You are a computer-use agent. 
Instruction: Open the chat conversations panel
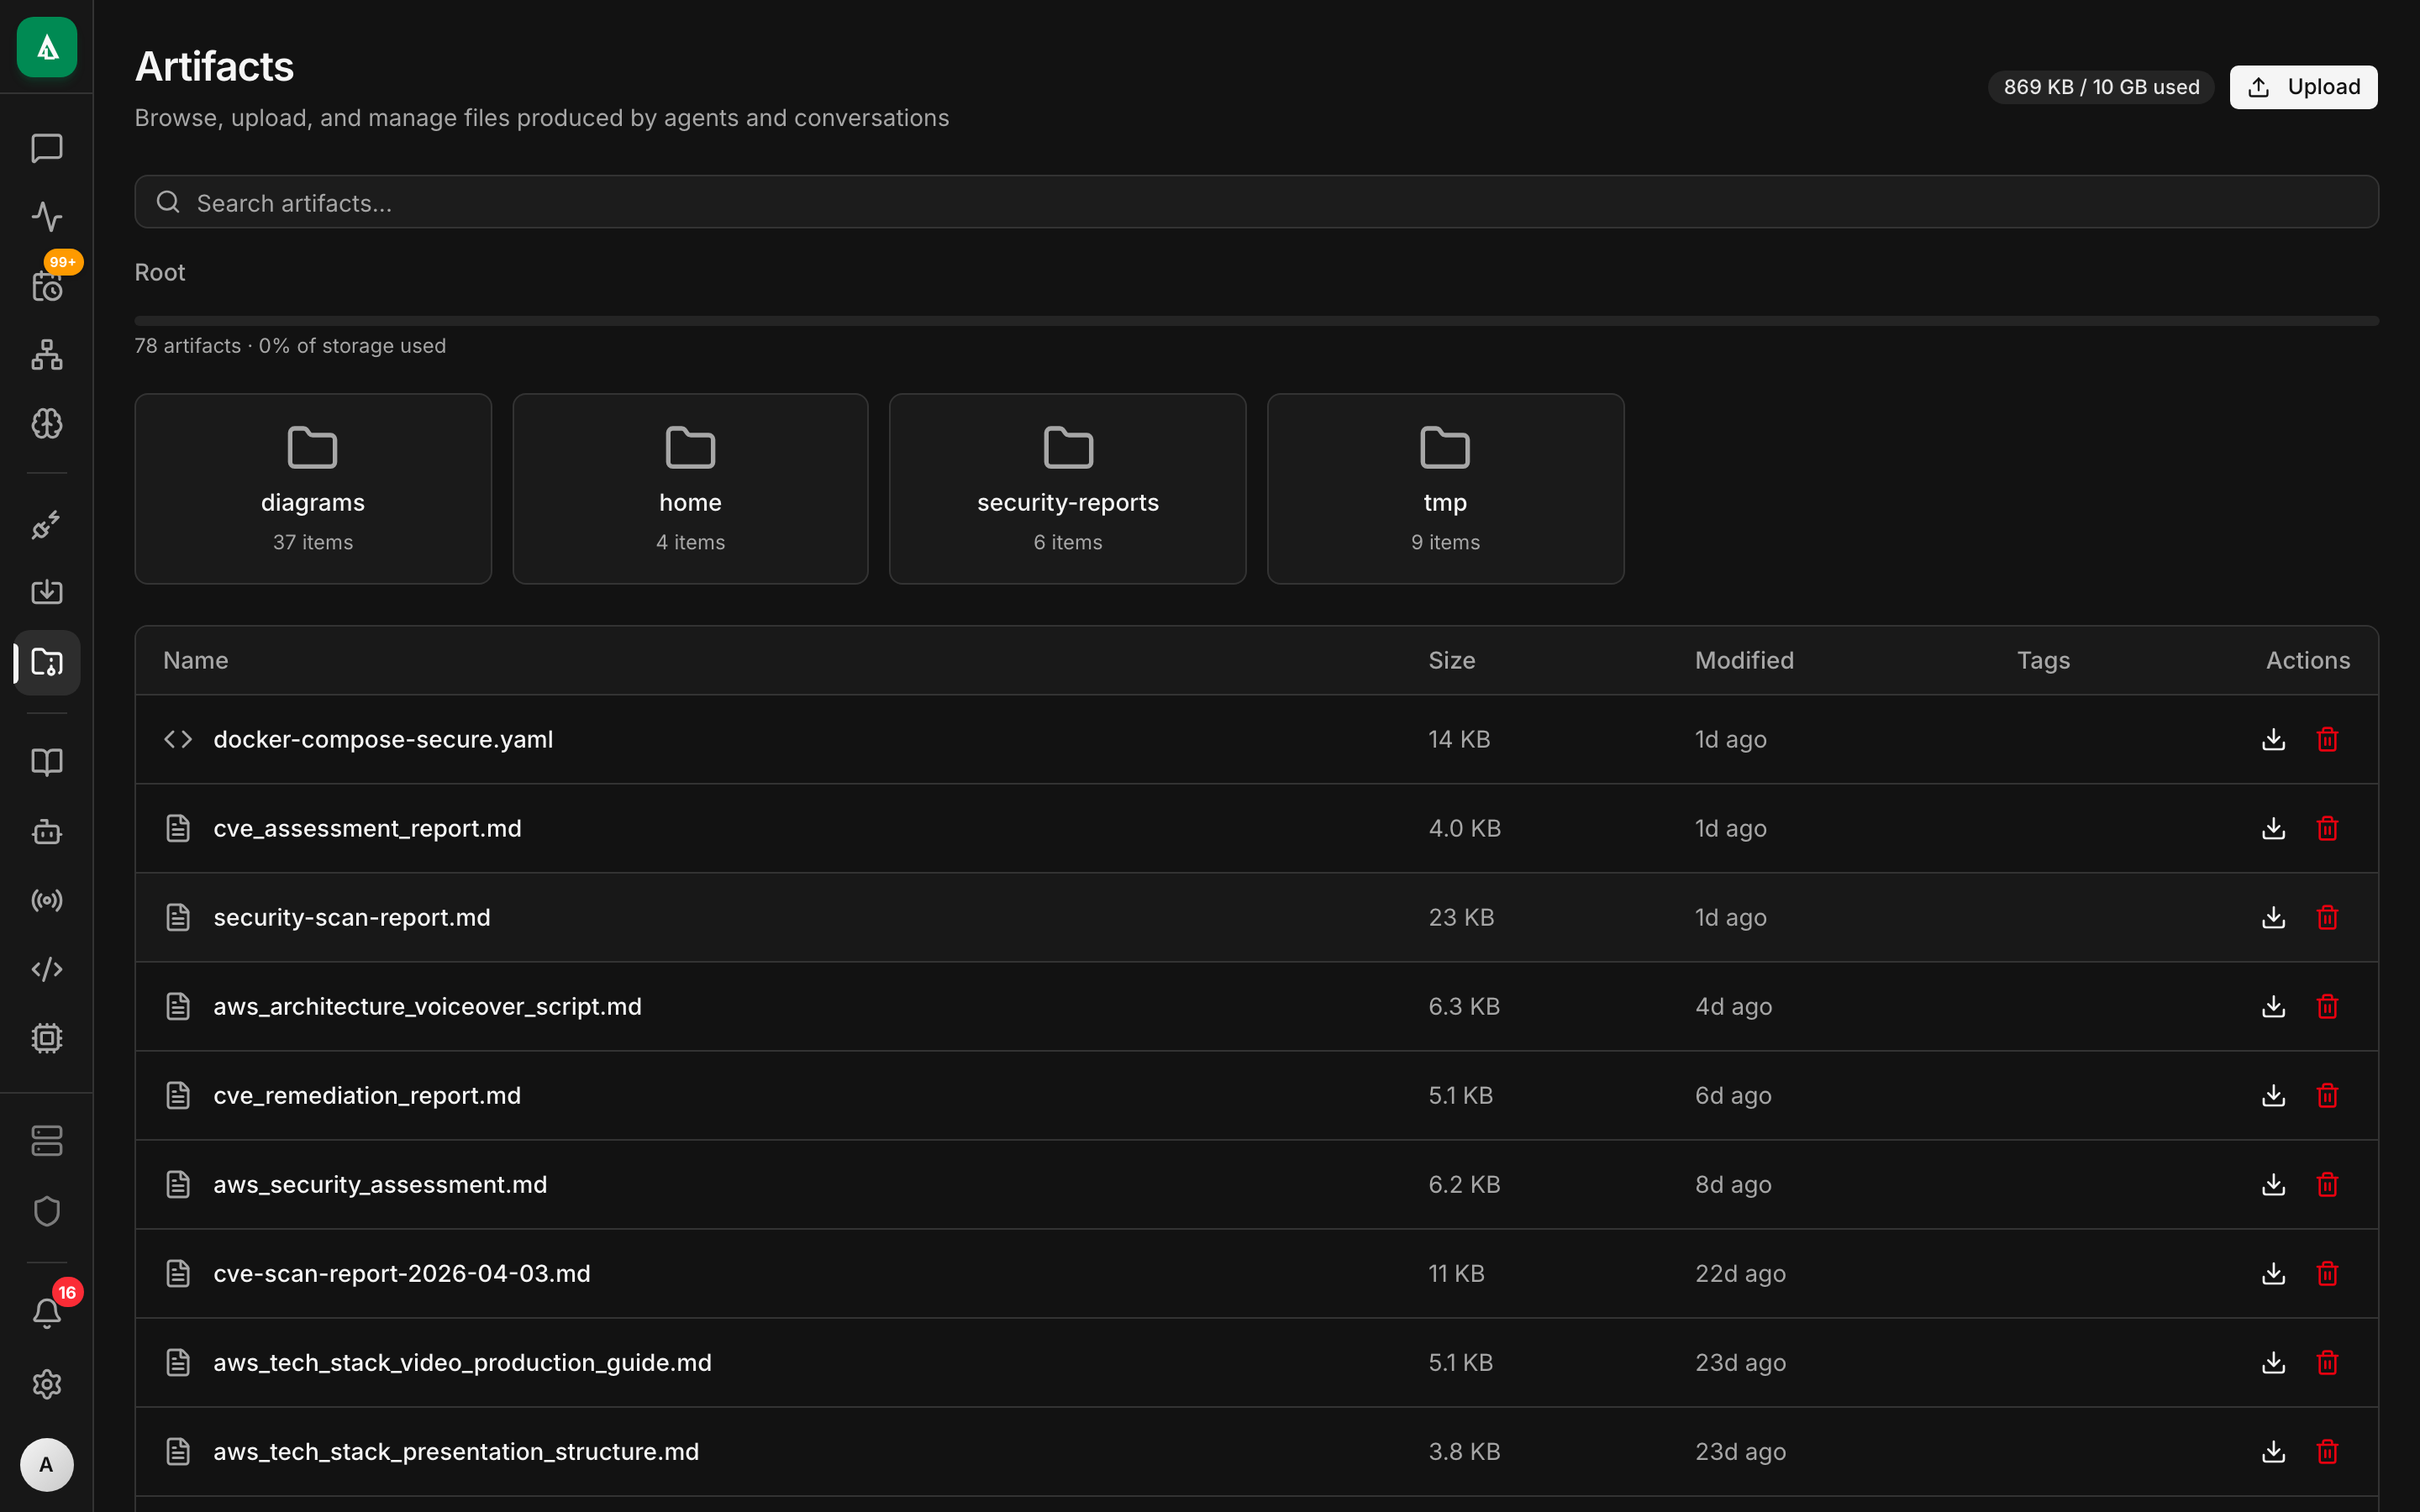47,149
